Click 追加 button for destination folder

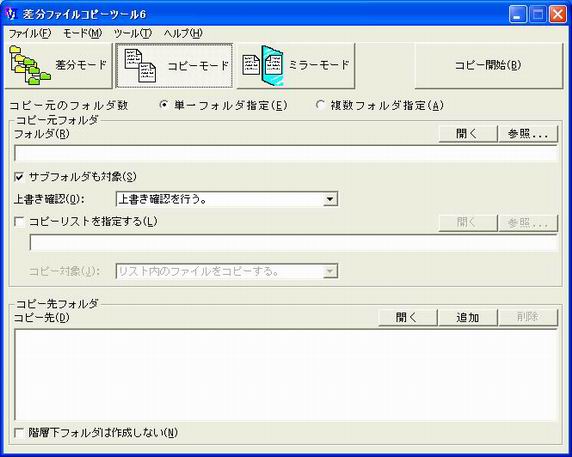[468, 317]
